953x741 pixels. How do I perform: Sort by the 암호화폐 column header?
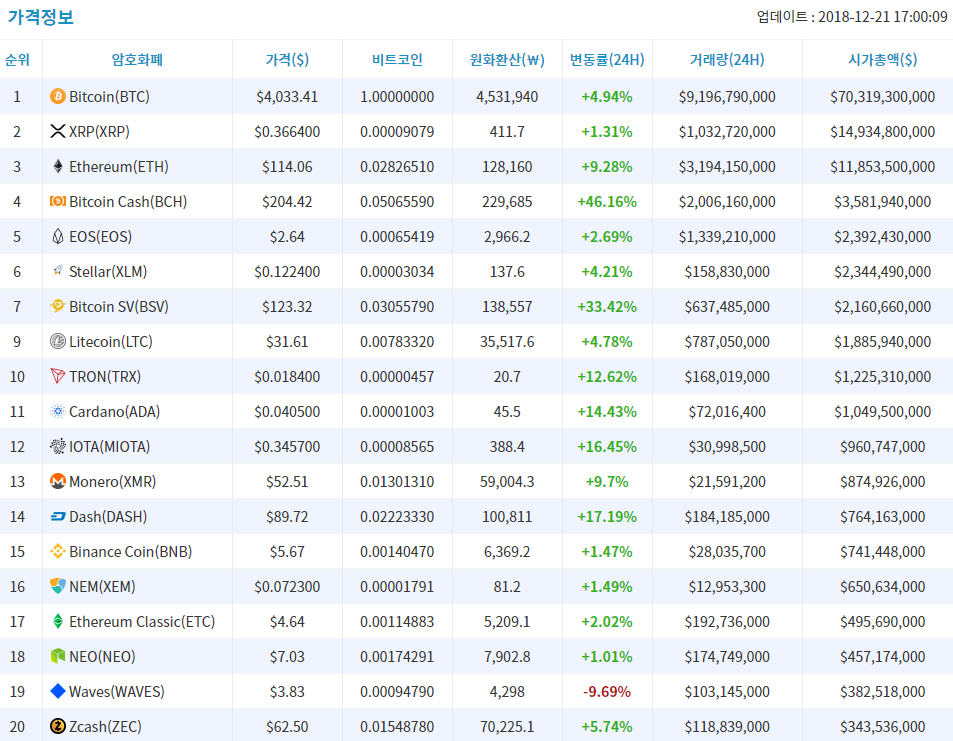click(137, 60)
